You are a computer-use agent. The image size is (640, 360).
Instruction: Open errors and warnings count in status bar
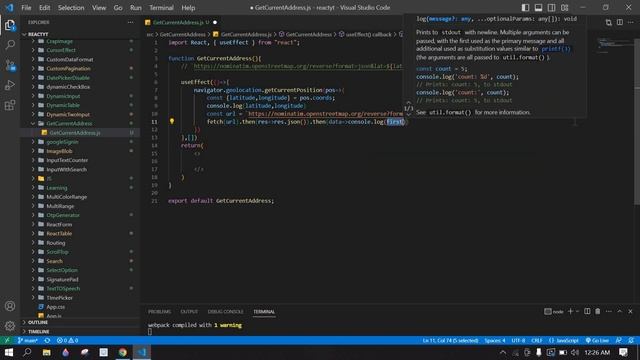(x=67, y=340)
